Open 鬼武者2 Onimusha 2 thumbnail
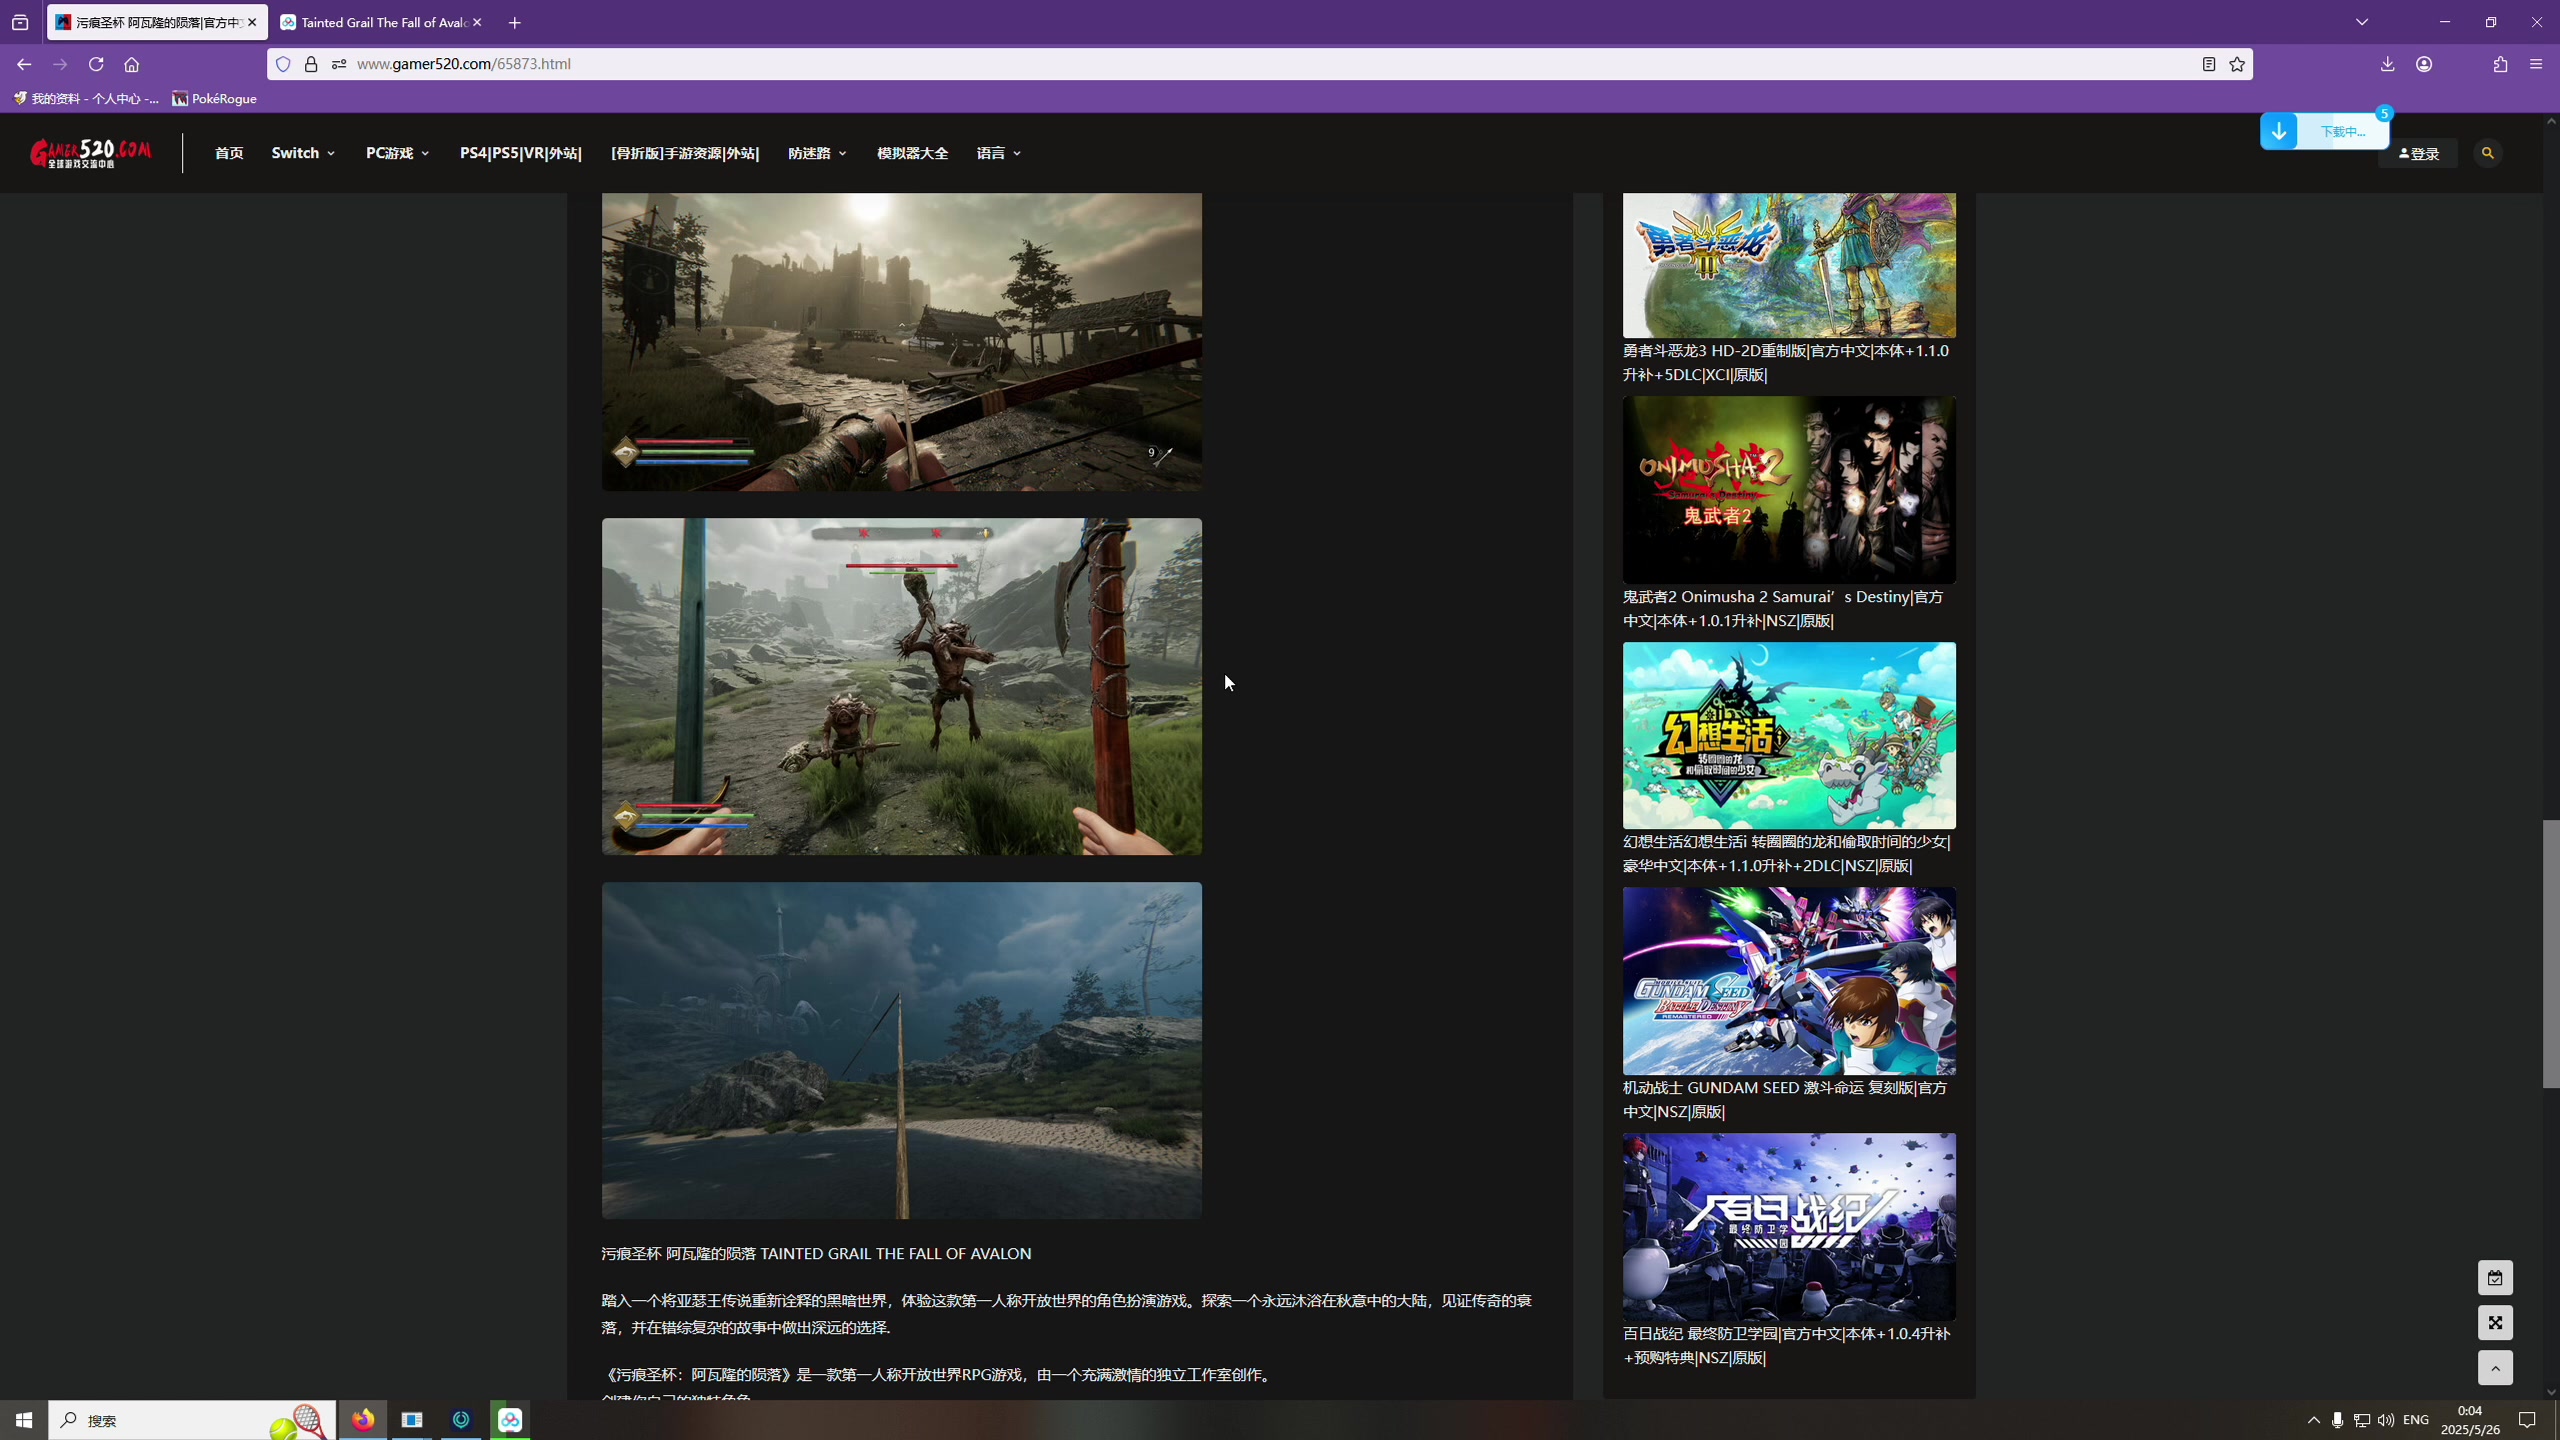The image size is (2560, 1440). pyautogui.click(x=1789, y=490)
